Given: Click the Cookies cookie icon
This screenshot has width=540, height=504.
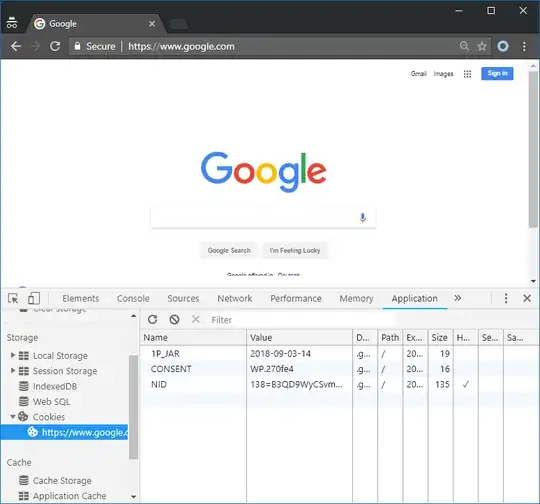Looking at the screenshot, I should tap(23, 416).
